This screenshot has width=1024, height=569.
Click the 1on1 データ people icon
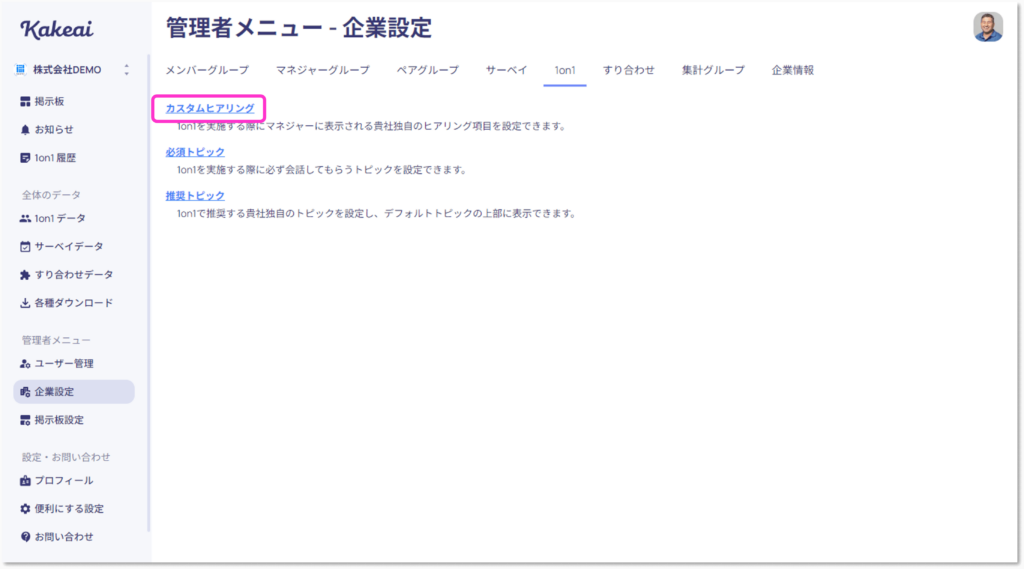tap(25, 218)
